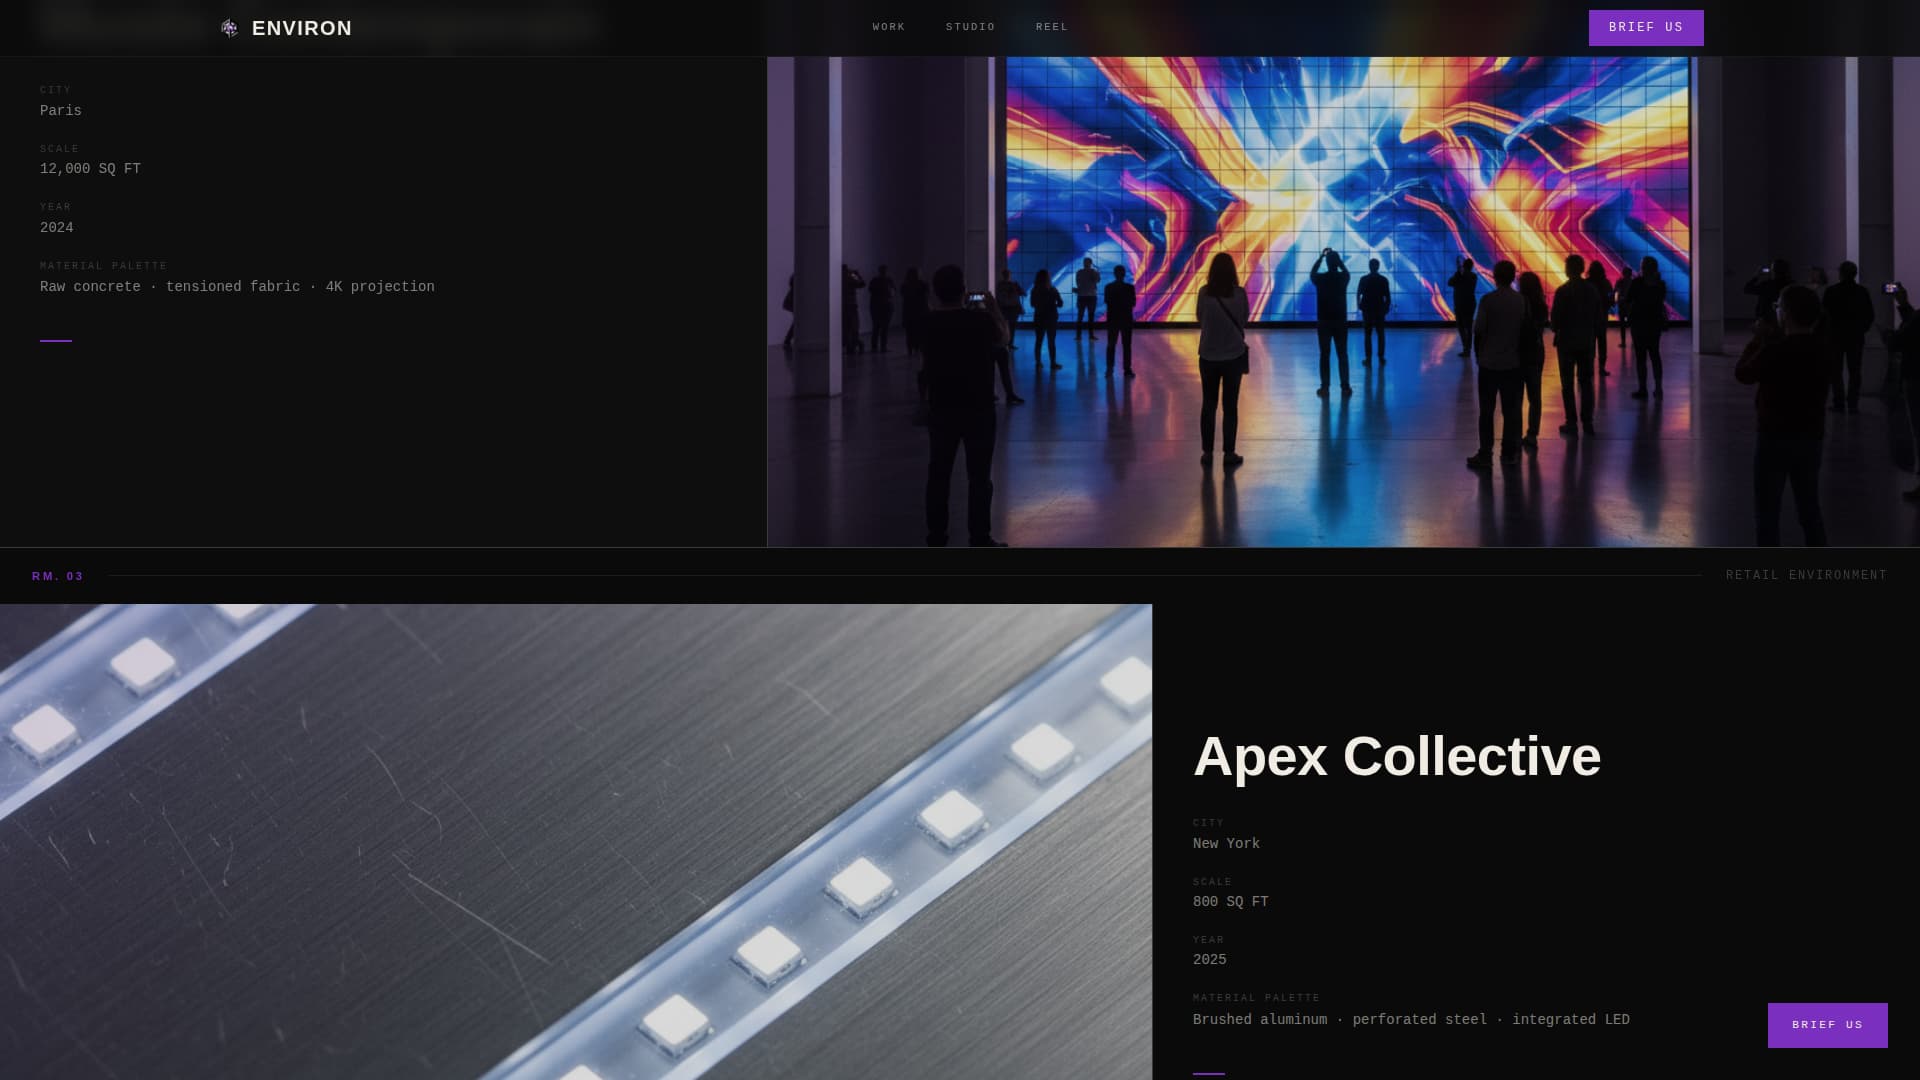Select the Paris city value

click(x=61, y=111)
